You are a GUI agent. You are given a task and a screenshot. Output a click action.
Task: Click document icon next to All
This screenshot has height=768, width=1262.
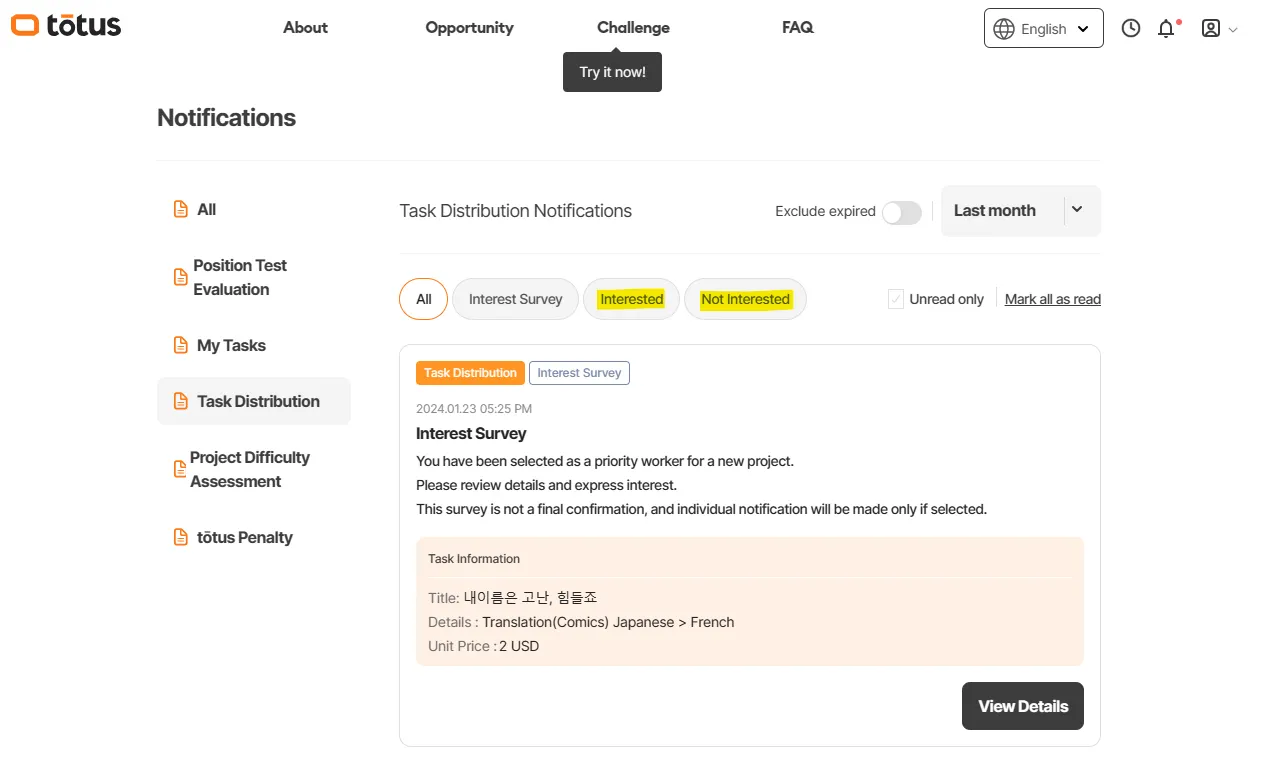pyautogui.click(x=181, y=209)
